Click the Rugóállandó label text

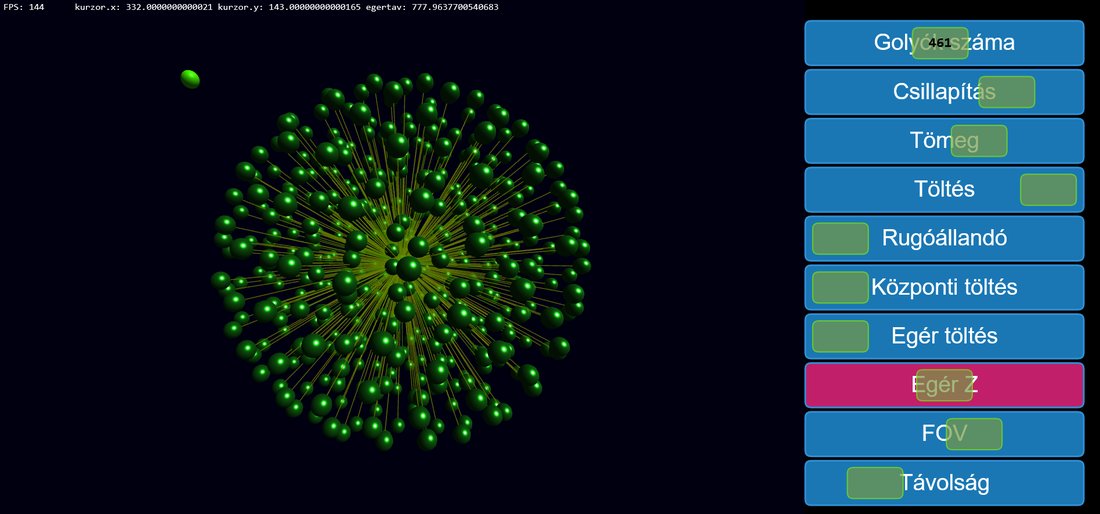click(944, 239)
